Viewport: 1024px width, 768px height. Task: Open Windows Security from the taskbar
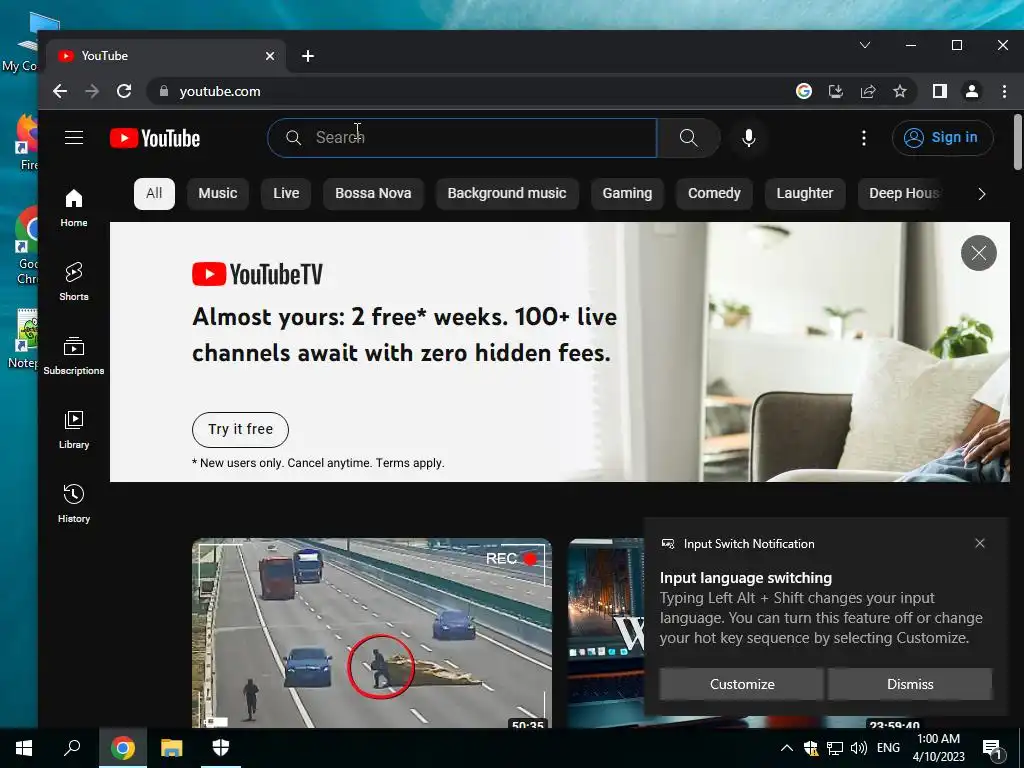[221, 748]
